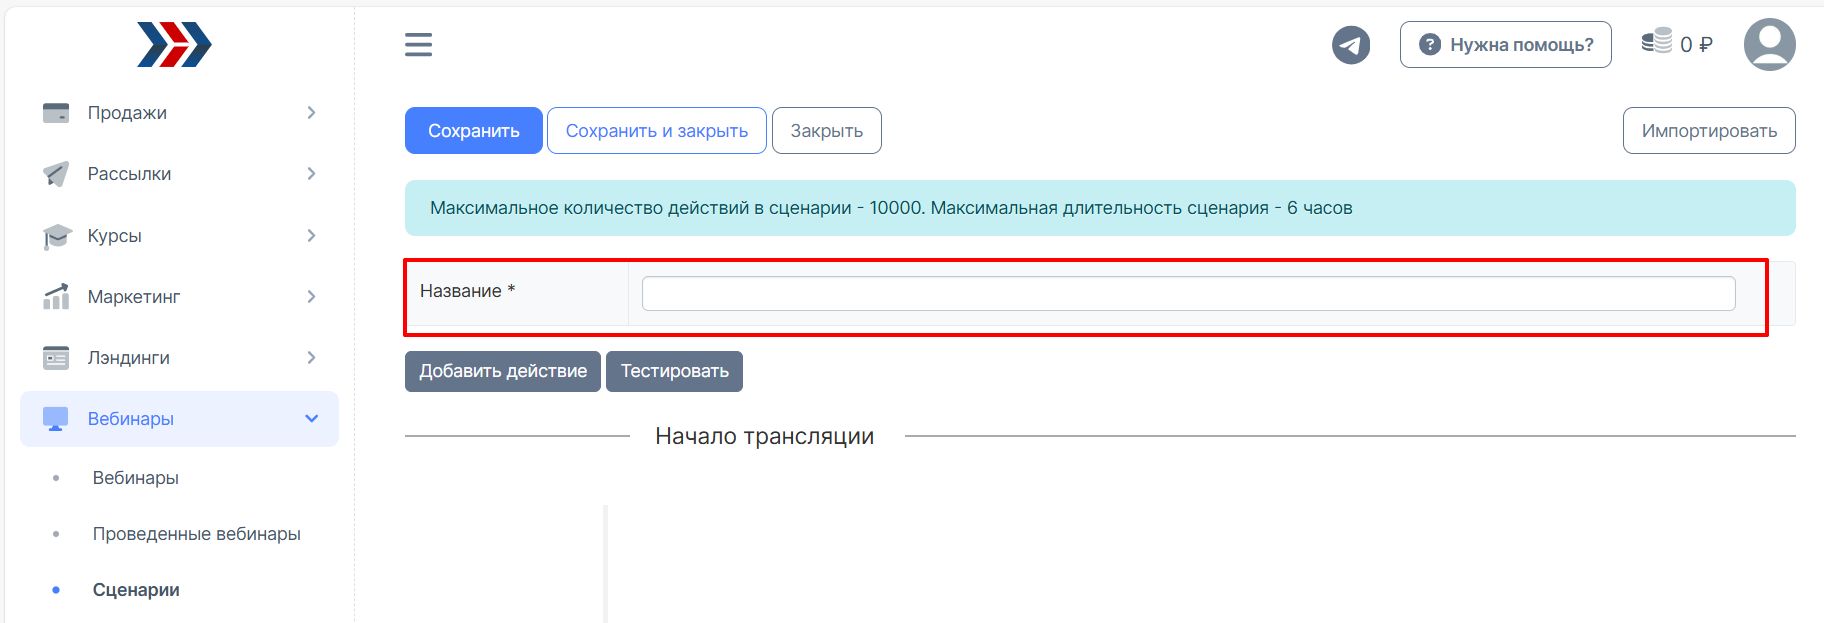Focus the Название text field
Screen dimensions: 1824x623
tap(1187, 293)
